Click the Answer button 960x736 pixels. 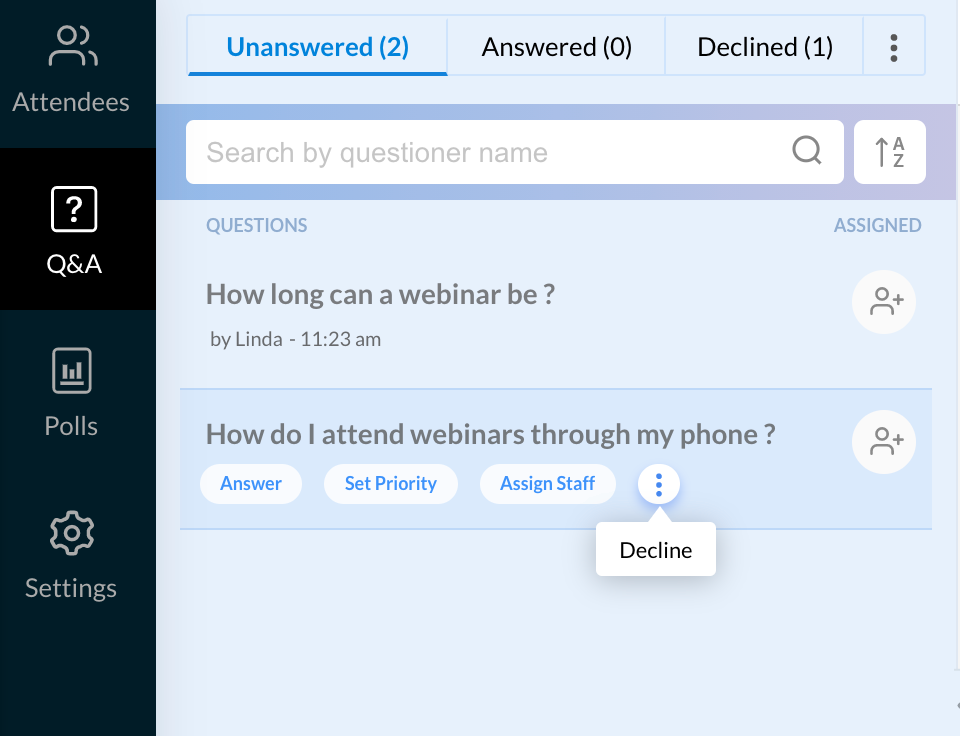250,483
